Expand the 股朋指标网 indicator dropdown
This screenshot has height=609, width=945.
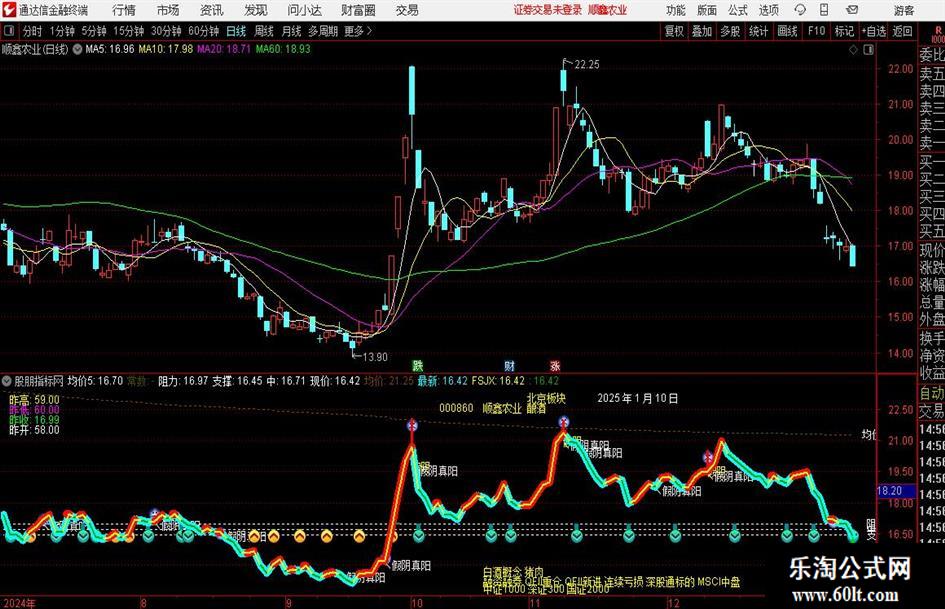tap(7, 381)
